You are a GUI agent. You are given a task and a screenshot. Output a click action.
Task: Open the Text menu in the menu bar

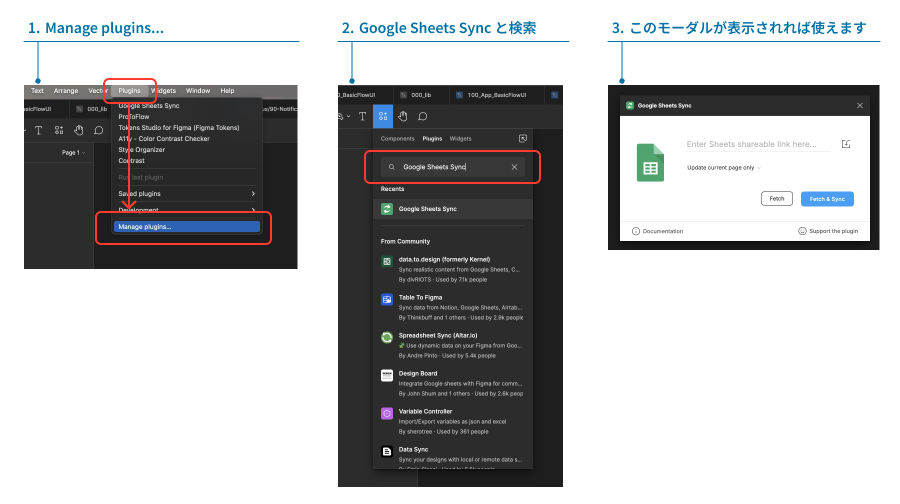37,91
